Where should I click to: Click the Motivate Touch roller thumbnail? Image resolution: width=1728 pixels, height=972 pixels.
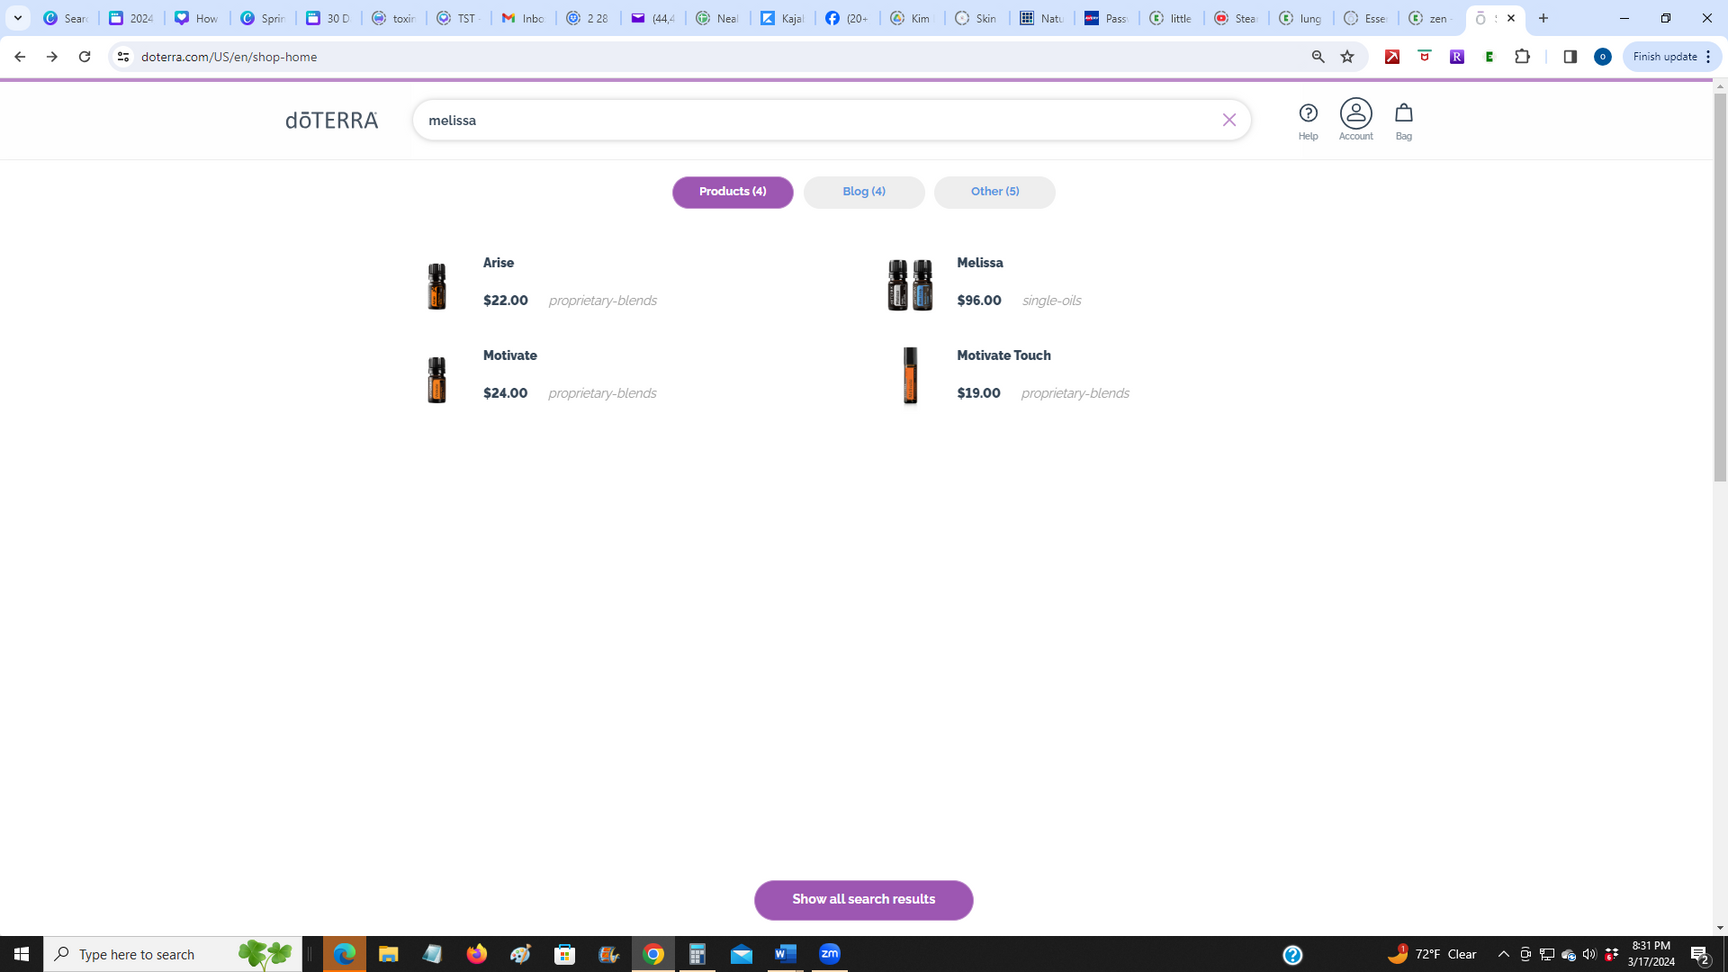[x=910, y=376]
